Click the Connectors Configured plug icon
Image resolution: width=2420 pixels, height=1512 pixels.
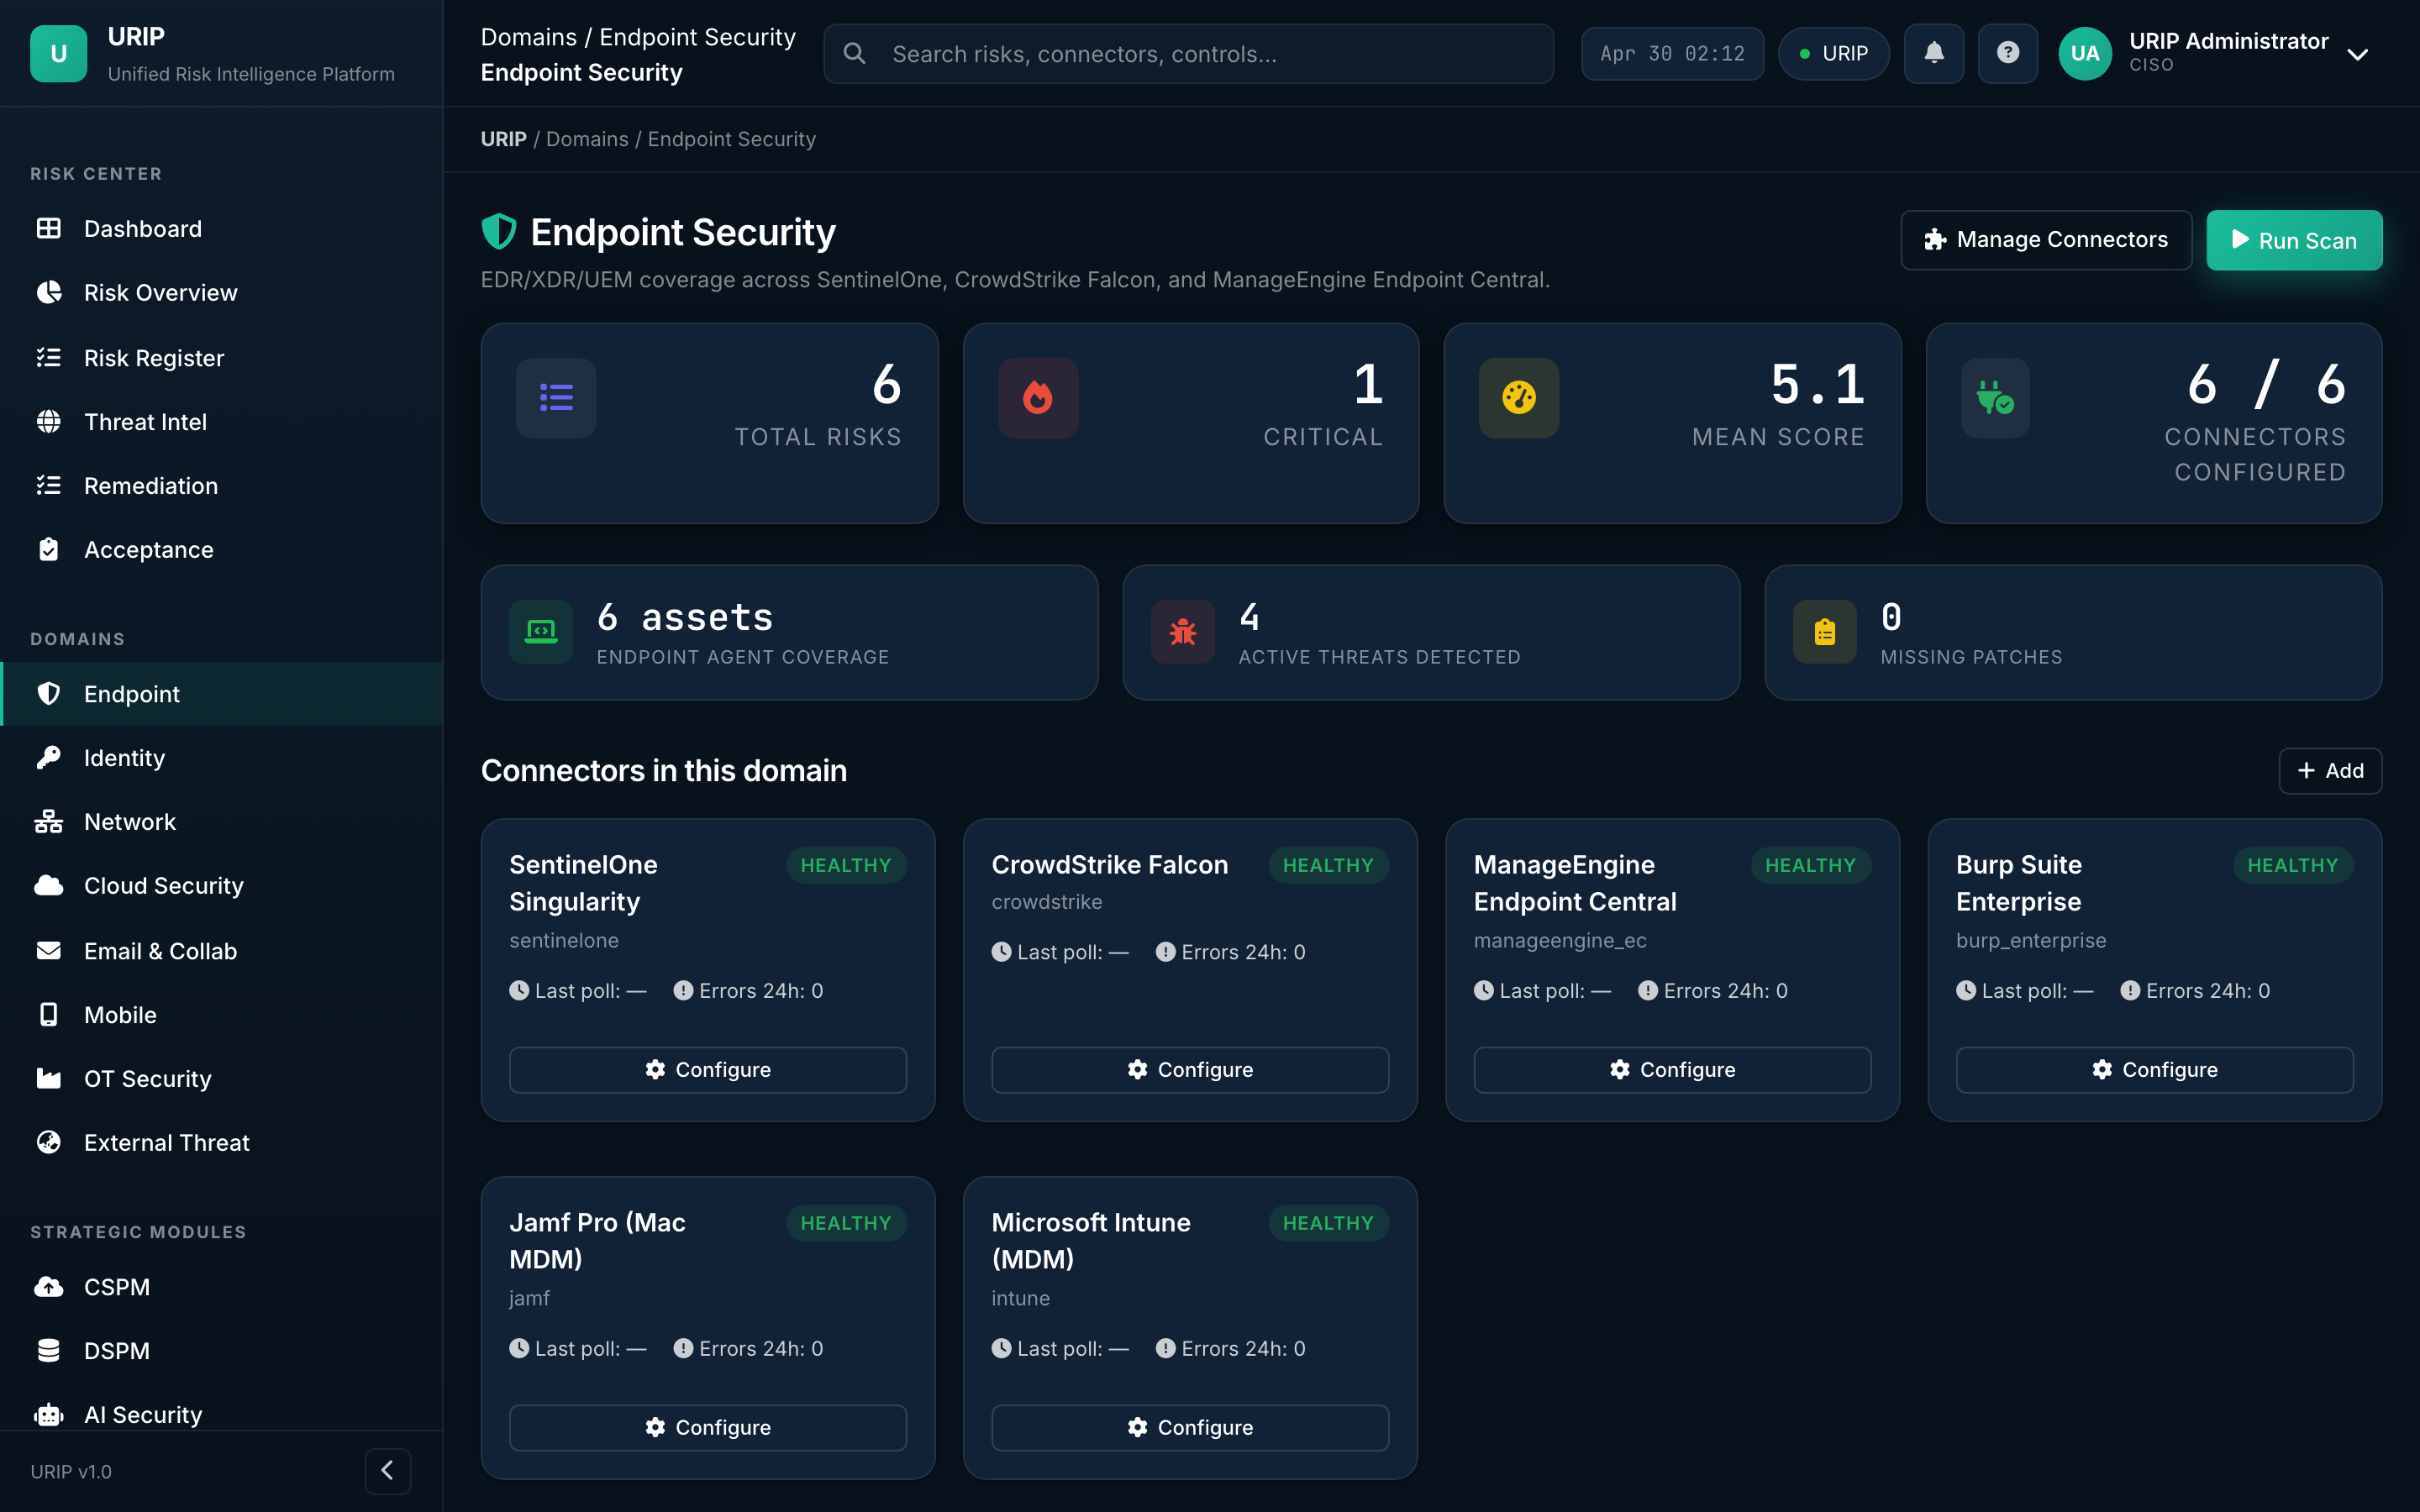pos(1995,397)
